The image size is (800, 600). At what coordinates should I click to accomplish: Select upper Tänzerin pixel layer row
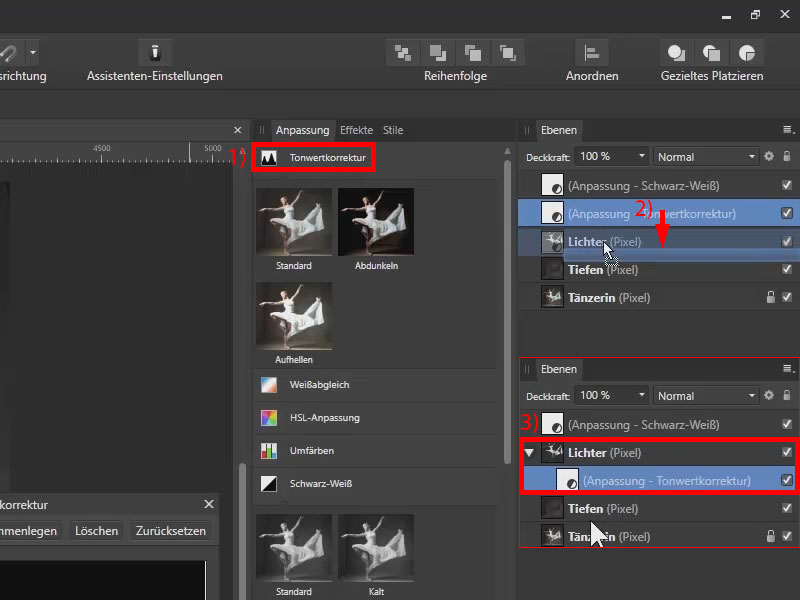click(x=658, y=297)
